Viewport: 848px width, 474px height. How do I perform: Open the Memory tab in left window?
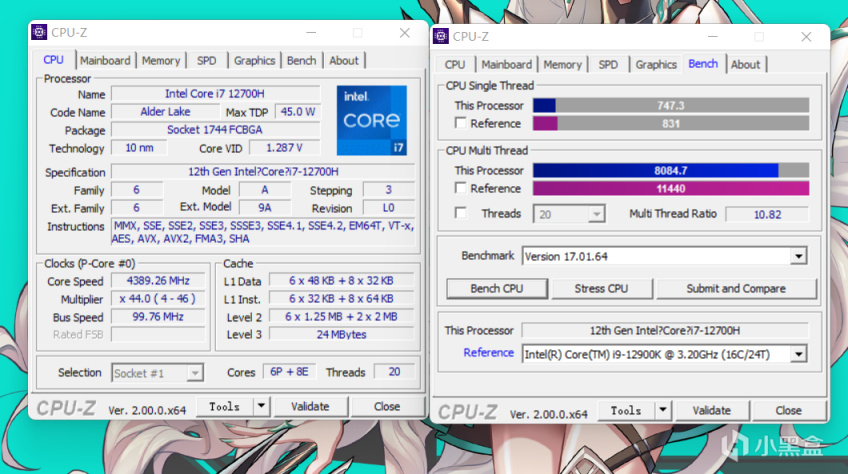pyautogui.click(x=161, y=61)
